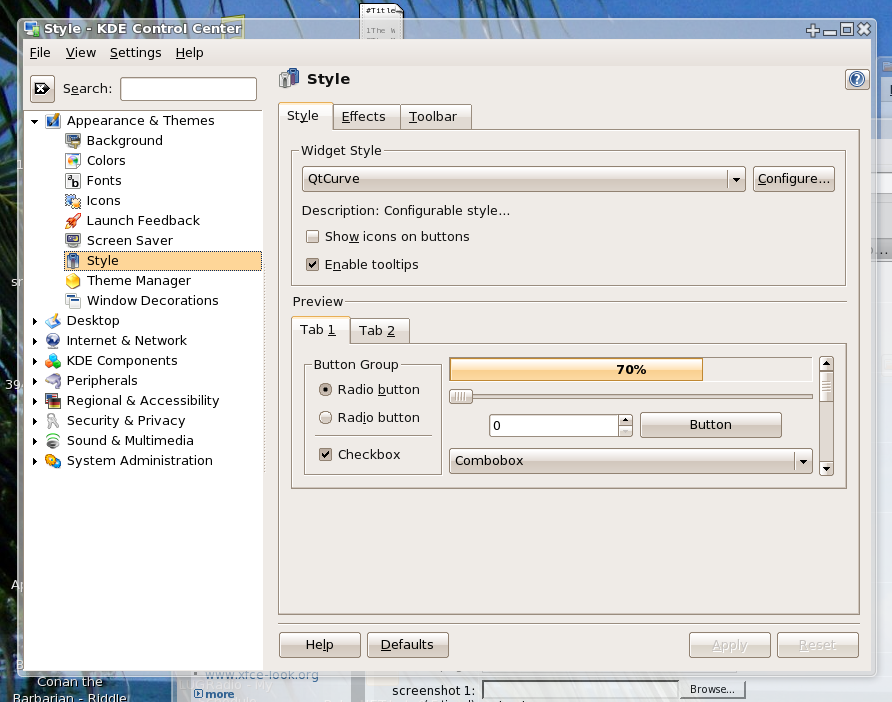Expand the Peripherals branch
This screenshot has width=892, height=702.
click(x=35, y=381)
